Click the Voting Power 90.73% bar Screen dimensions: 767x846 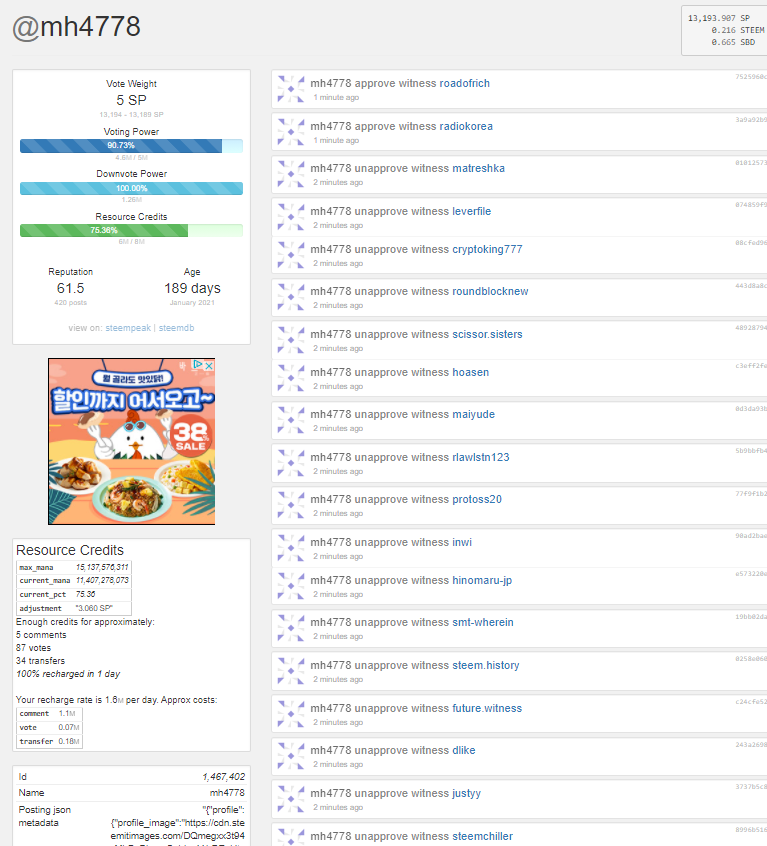click(x=132, y=146)
